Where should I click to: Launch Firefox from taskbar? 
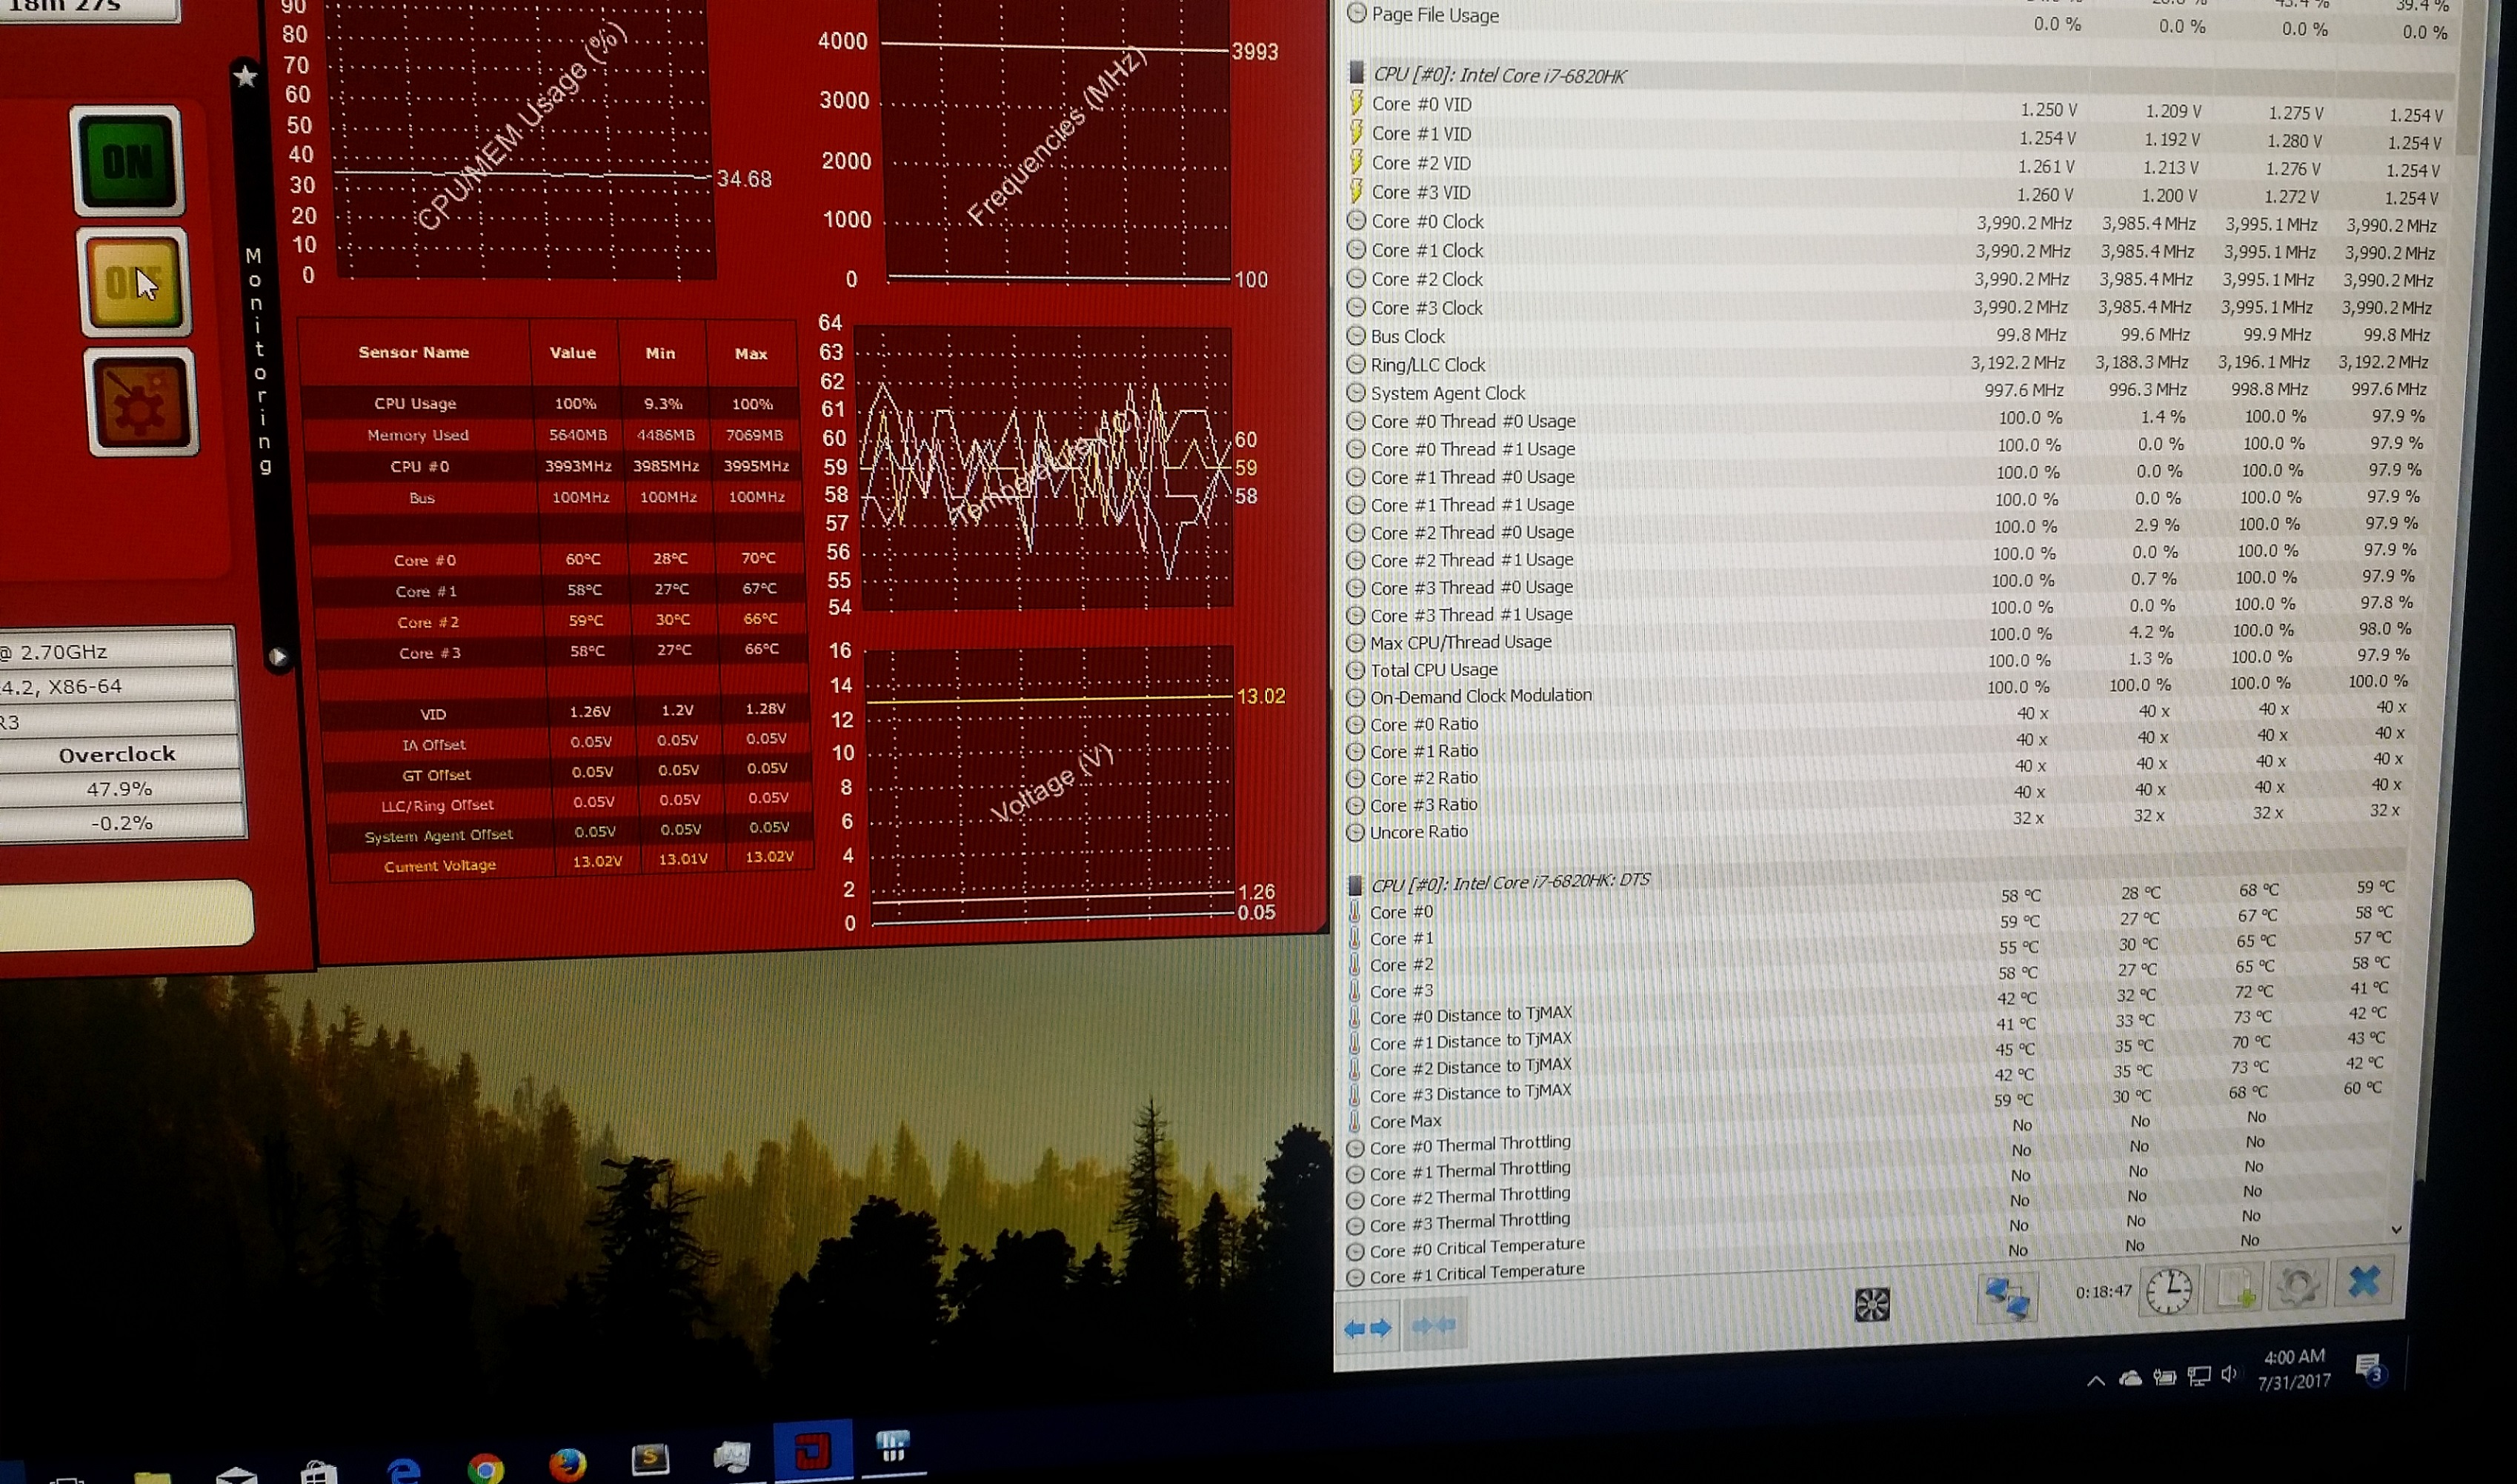pos(568,1465)
